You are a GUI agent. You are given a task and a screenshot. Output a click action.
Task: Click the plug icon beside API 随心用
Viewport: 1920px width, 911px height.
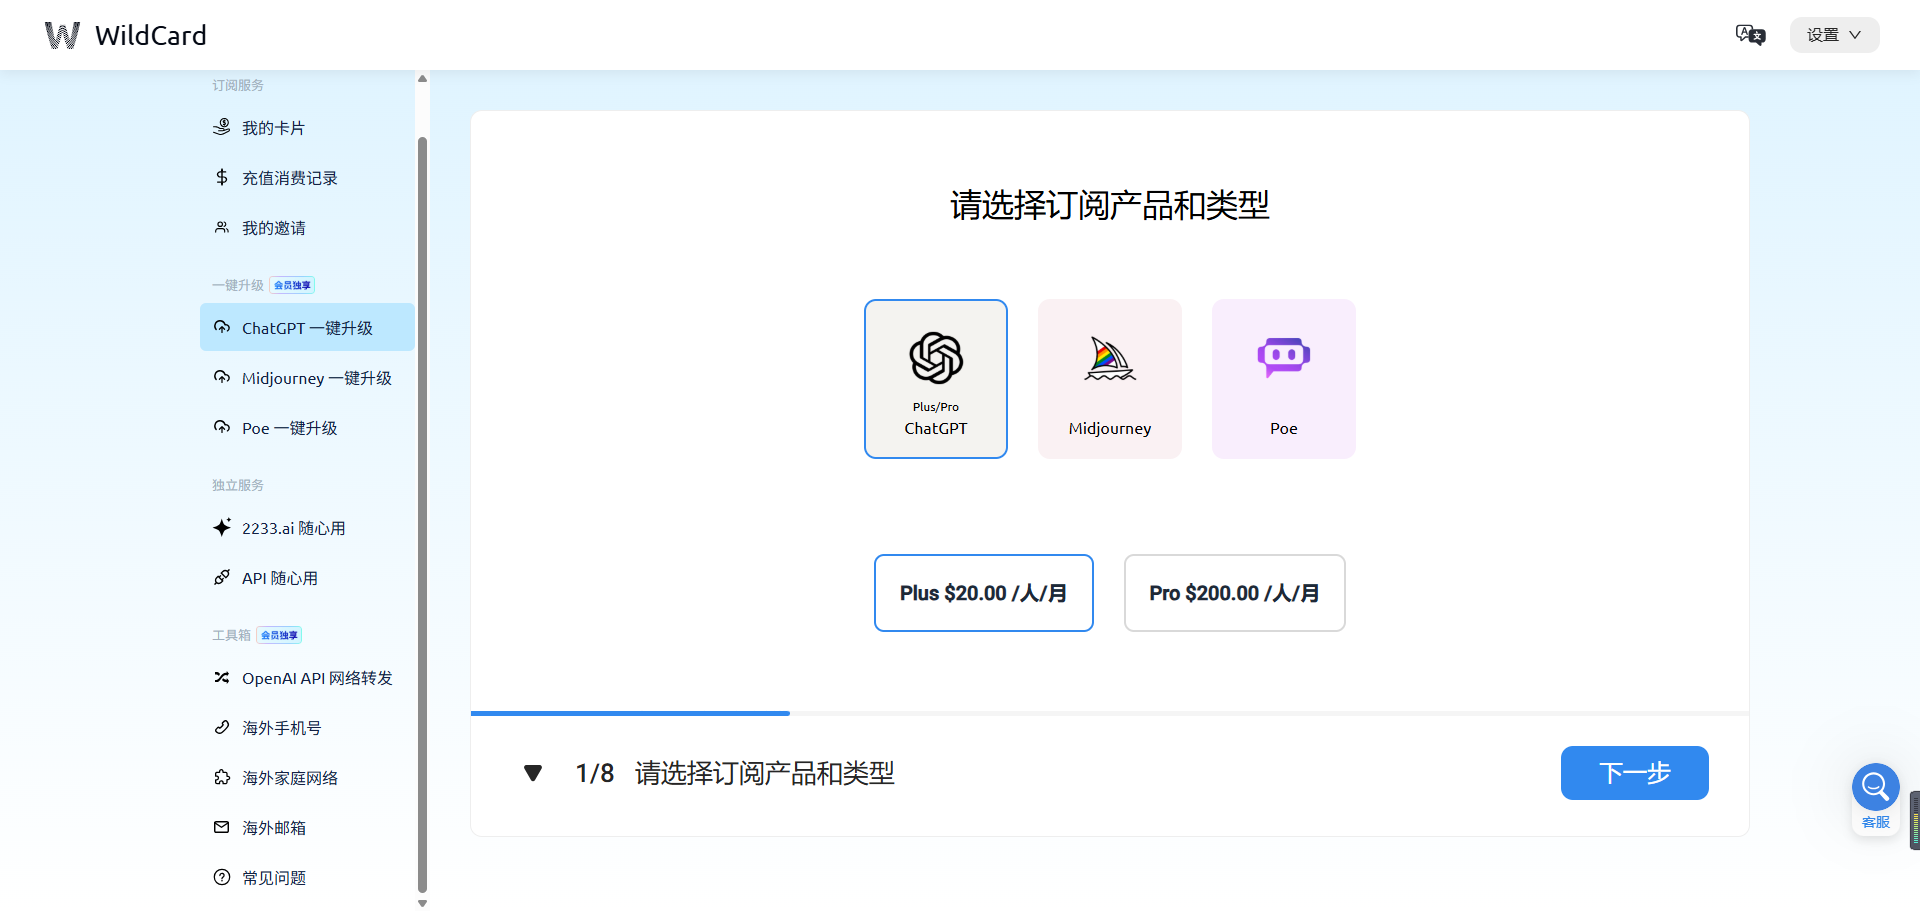[222, 577]
